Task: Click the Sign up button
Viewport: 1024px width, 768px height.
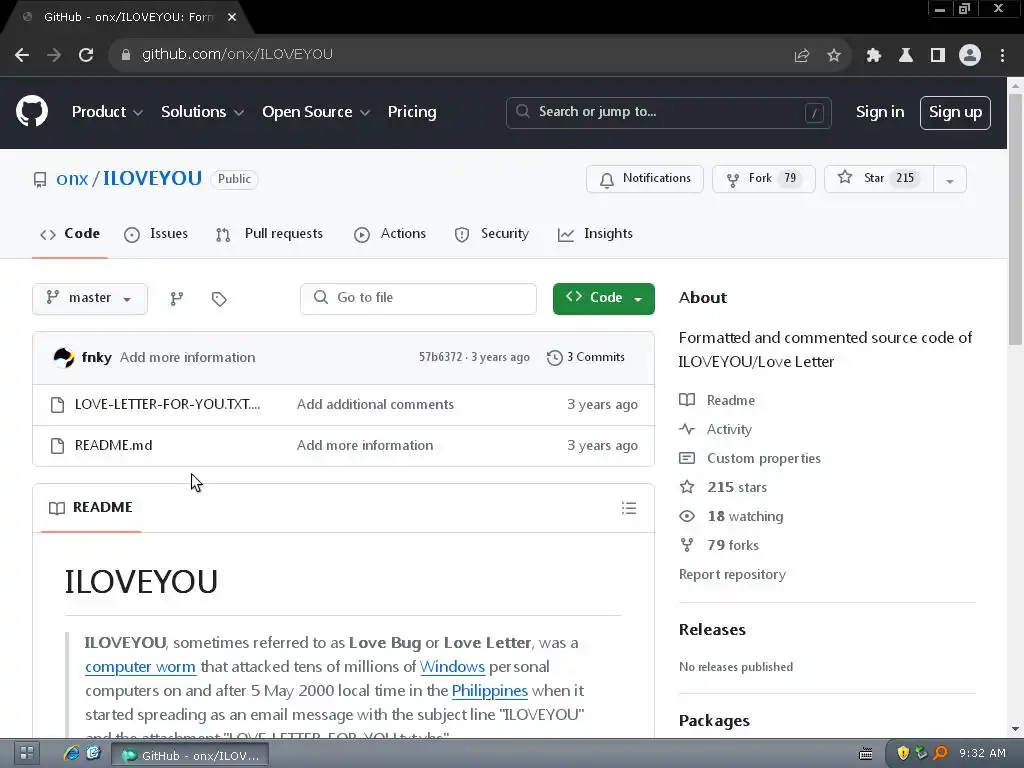Action: coord(955,112)
